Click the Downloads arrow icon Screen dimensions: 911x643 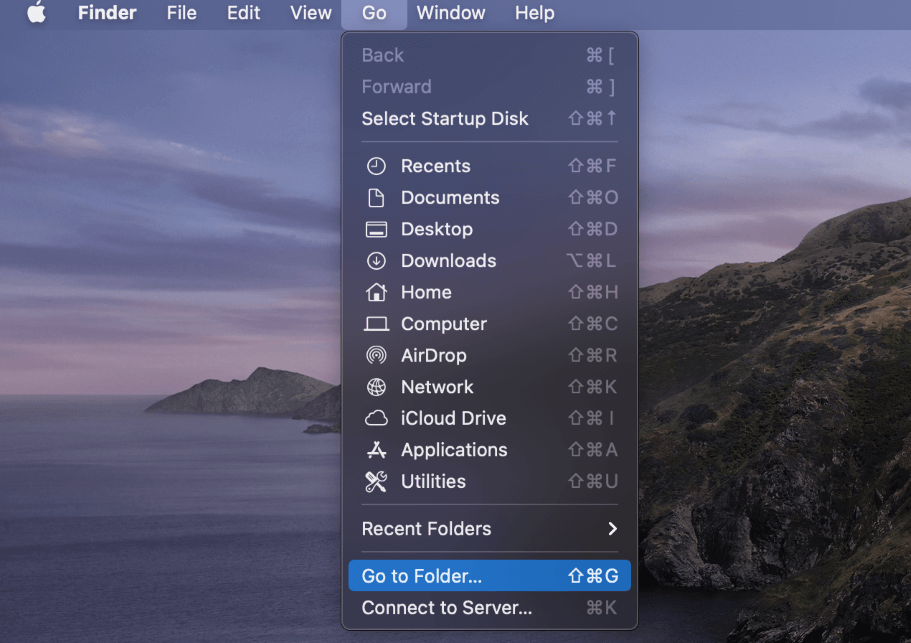tap(376, 261)
